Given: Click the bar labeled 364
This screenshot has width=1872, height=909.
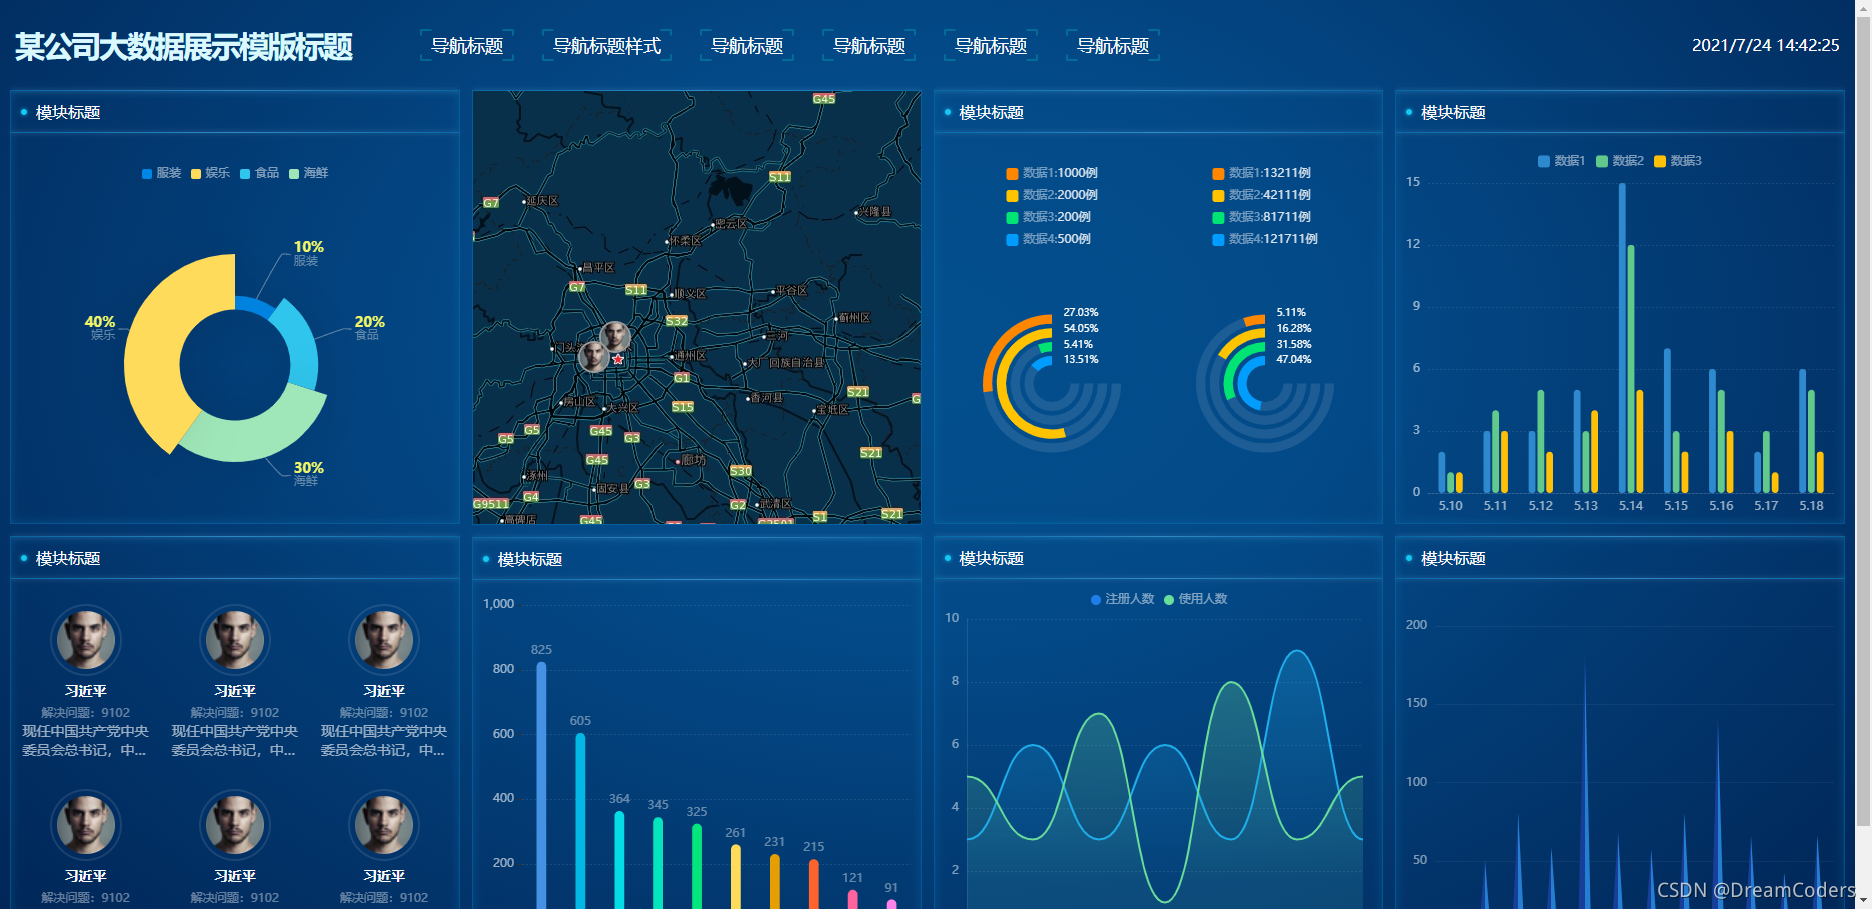Looking at the screenshot, I should click(619, 860).
